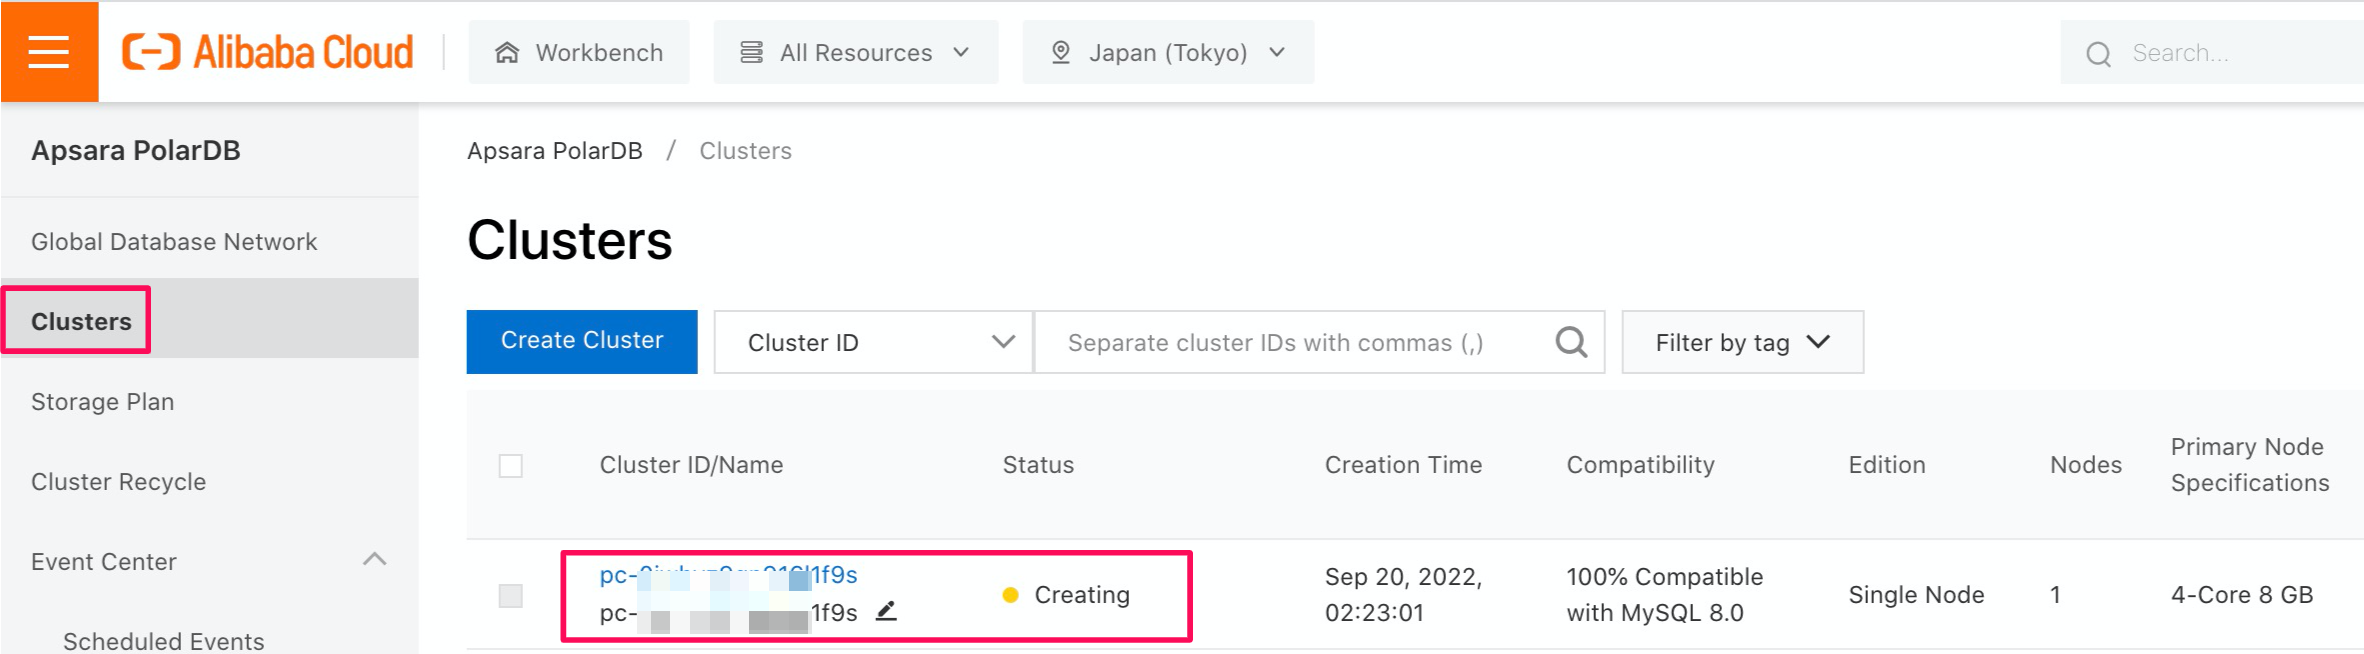Open the cluster ID link ending in 1f9s

coord(728,575)
